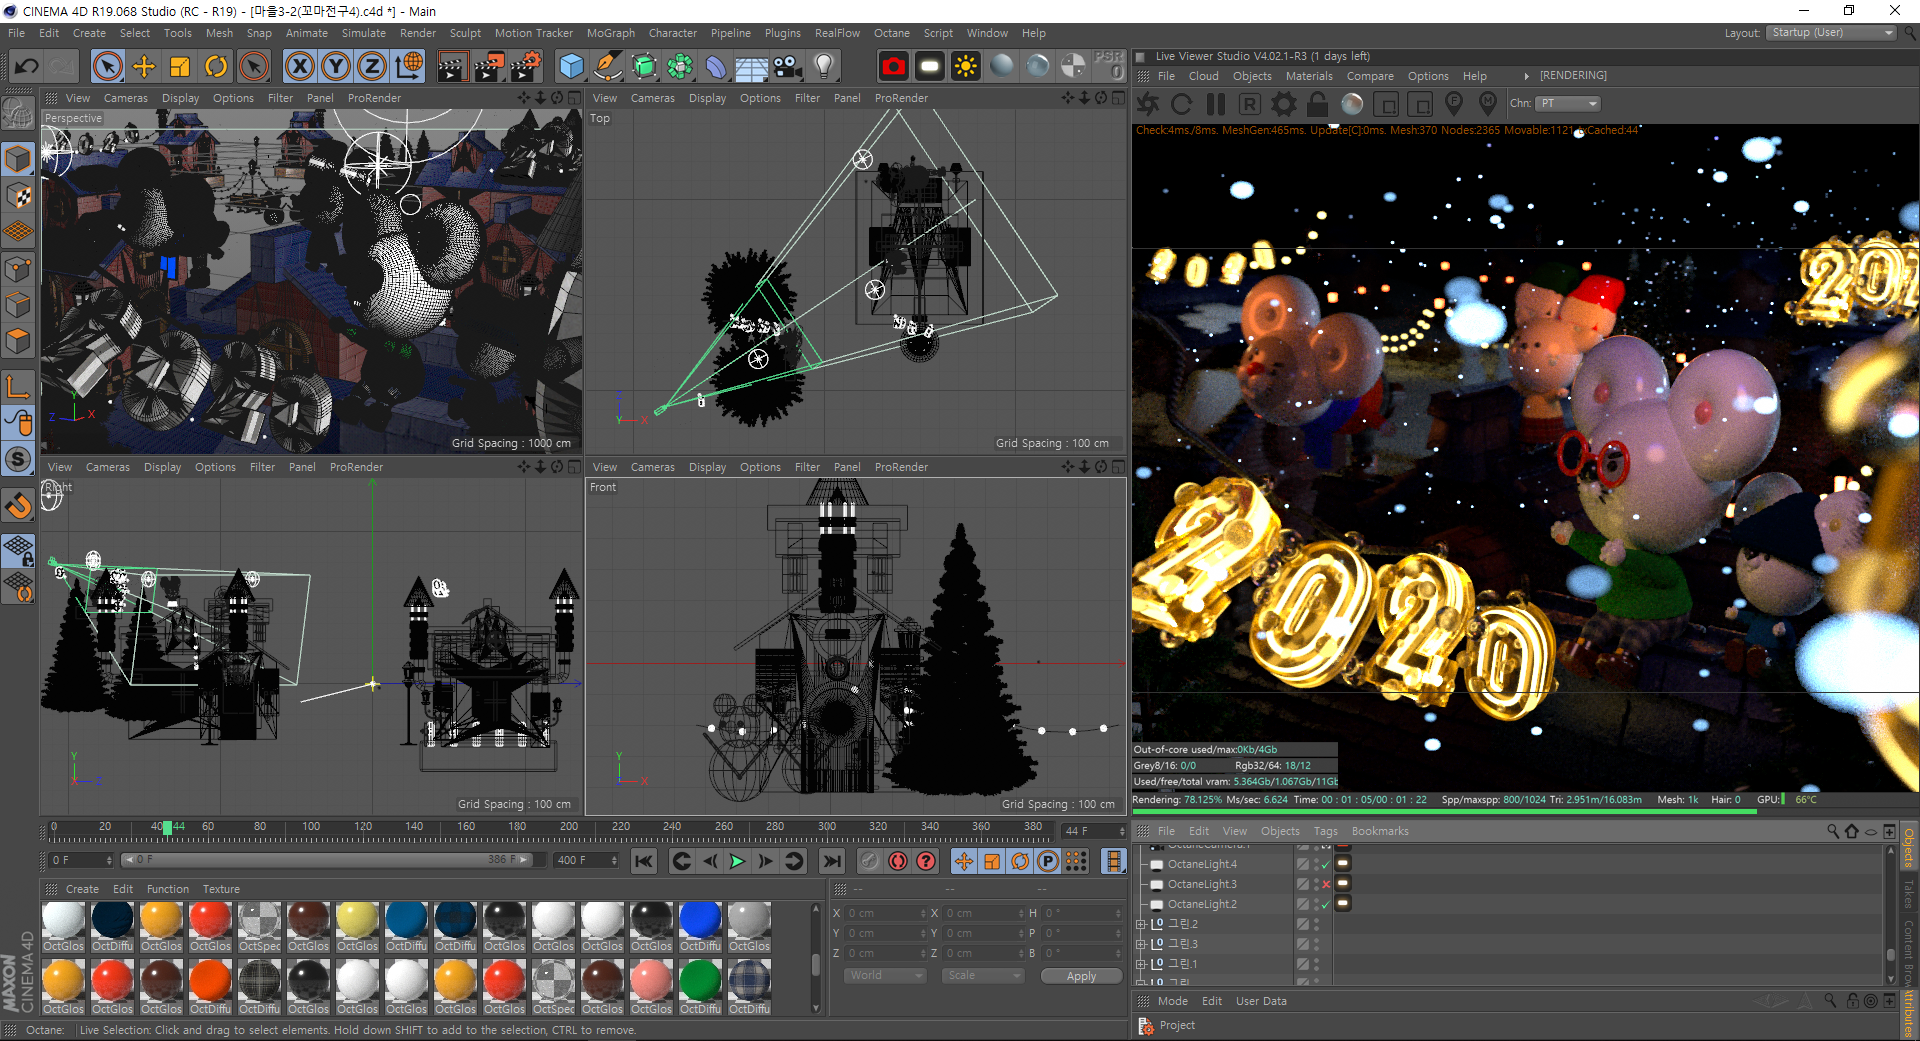Image resolution: width=1920 pixels, height=1041 pixels.
Task: Add a Cube primitive object
Action: click(571, 67)
